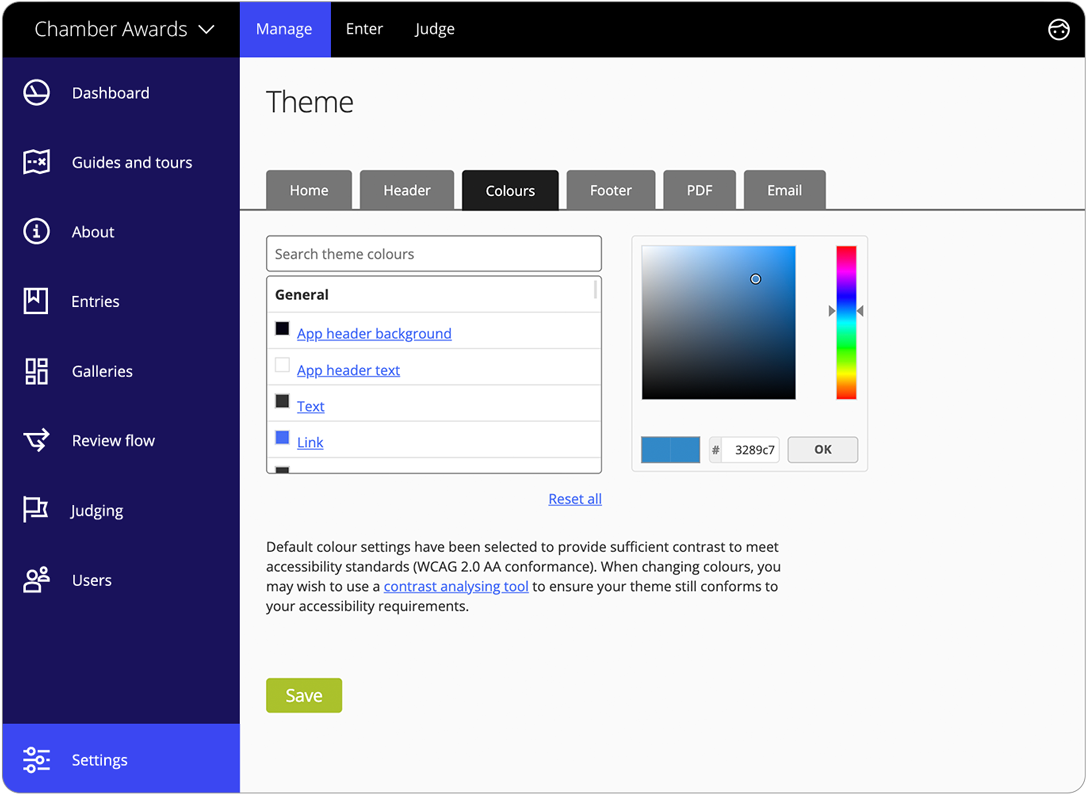Select the App header text colour box
This screenshot has width=1086, height=797.
281,364
